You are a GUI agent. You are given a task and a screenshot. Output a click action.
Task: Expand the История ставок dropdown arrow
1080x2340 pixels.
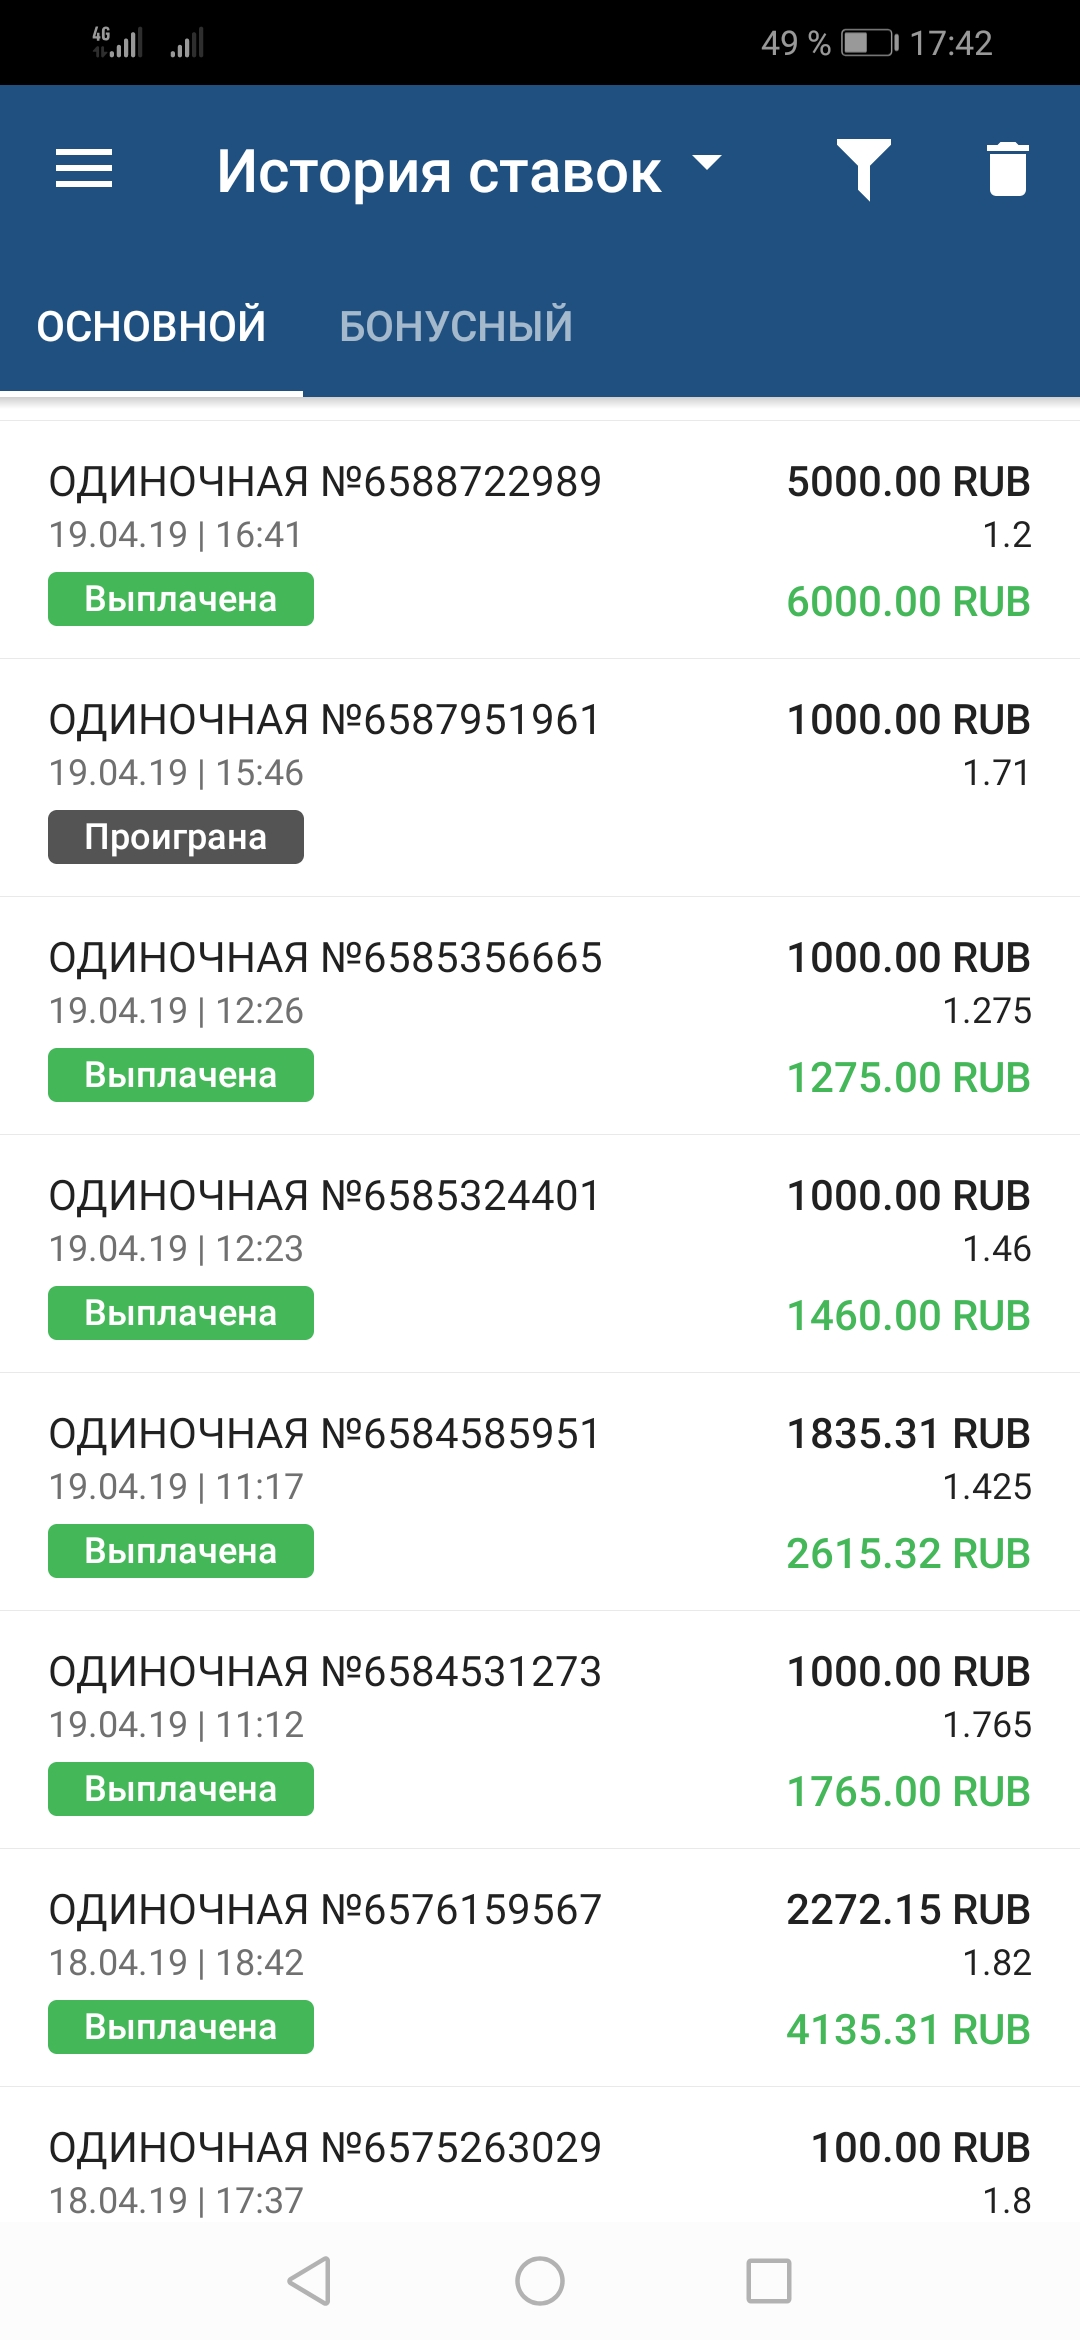[x=707, y=163]
